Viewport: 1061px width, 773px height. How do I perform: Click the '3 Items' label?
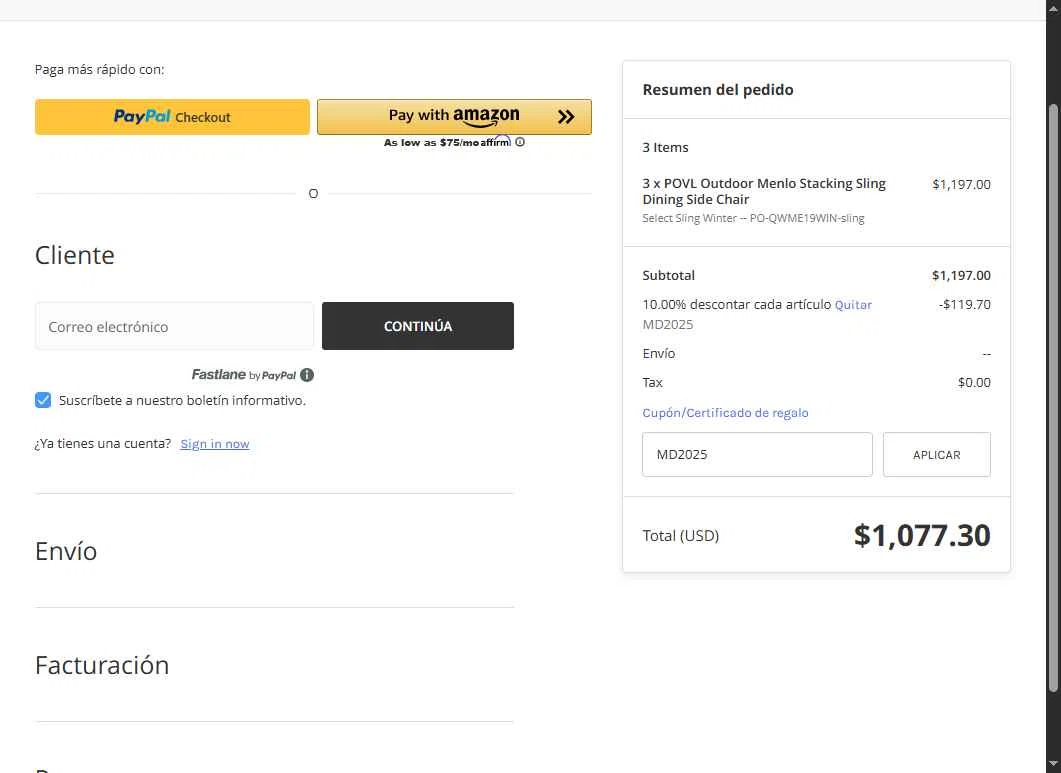click(x=665, y=148)
